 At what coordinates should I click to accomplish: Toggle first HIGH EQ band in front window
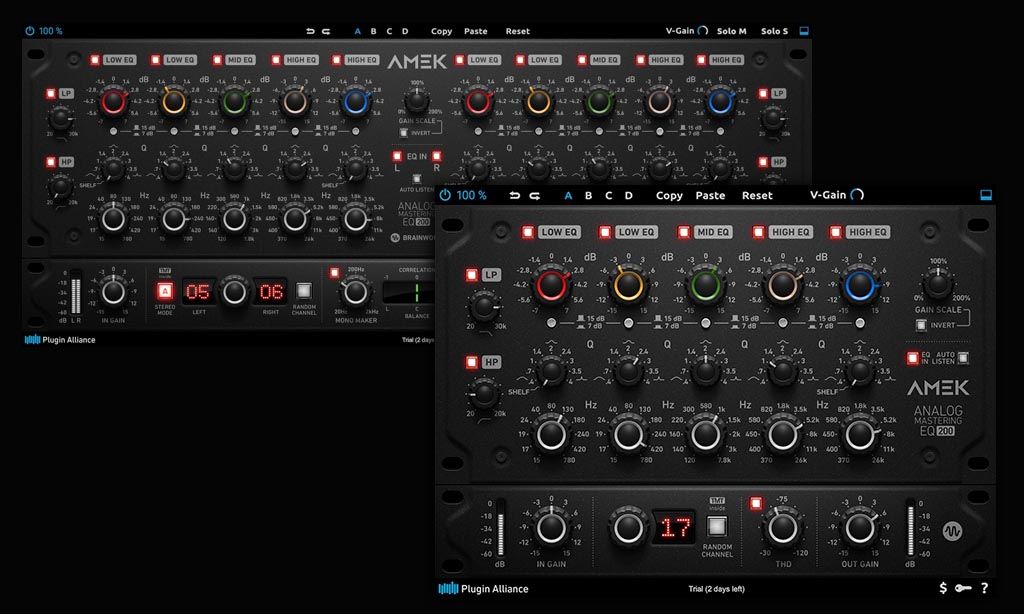point(758,232)
